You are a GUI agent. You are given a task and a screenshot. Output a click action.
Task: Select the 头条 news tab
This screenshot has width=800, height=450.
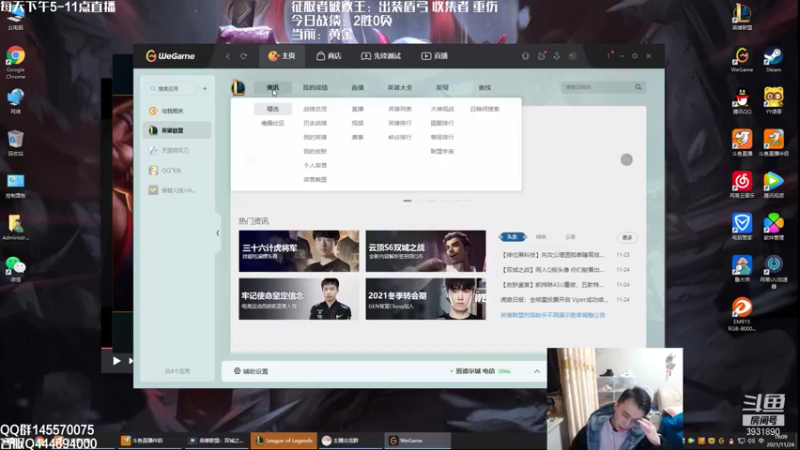point(512,237)
